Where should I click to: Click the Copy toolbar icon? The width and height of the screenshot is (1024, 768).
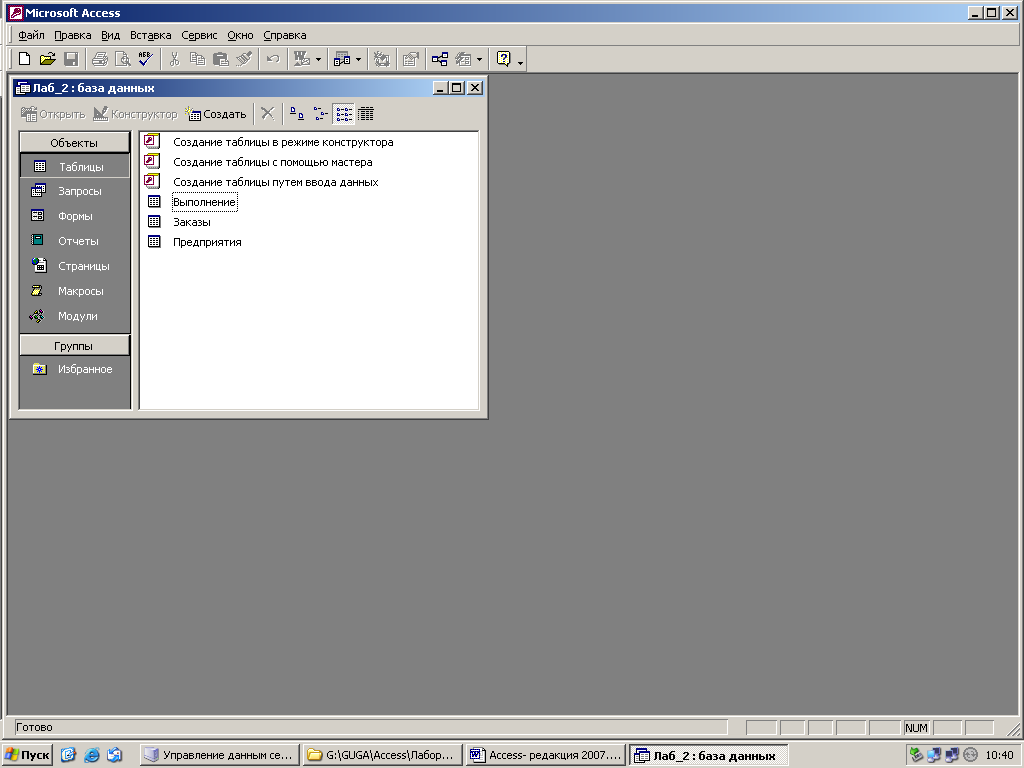[197, 59]
